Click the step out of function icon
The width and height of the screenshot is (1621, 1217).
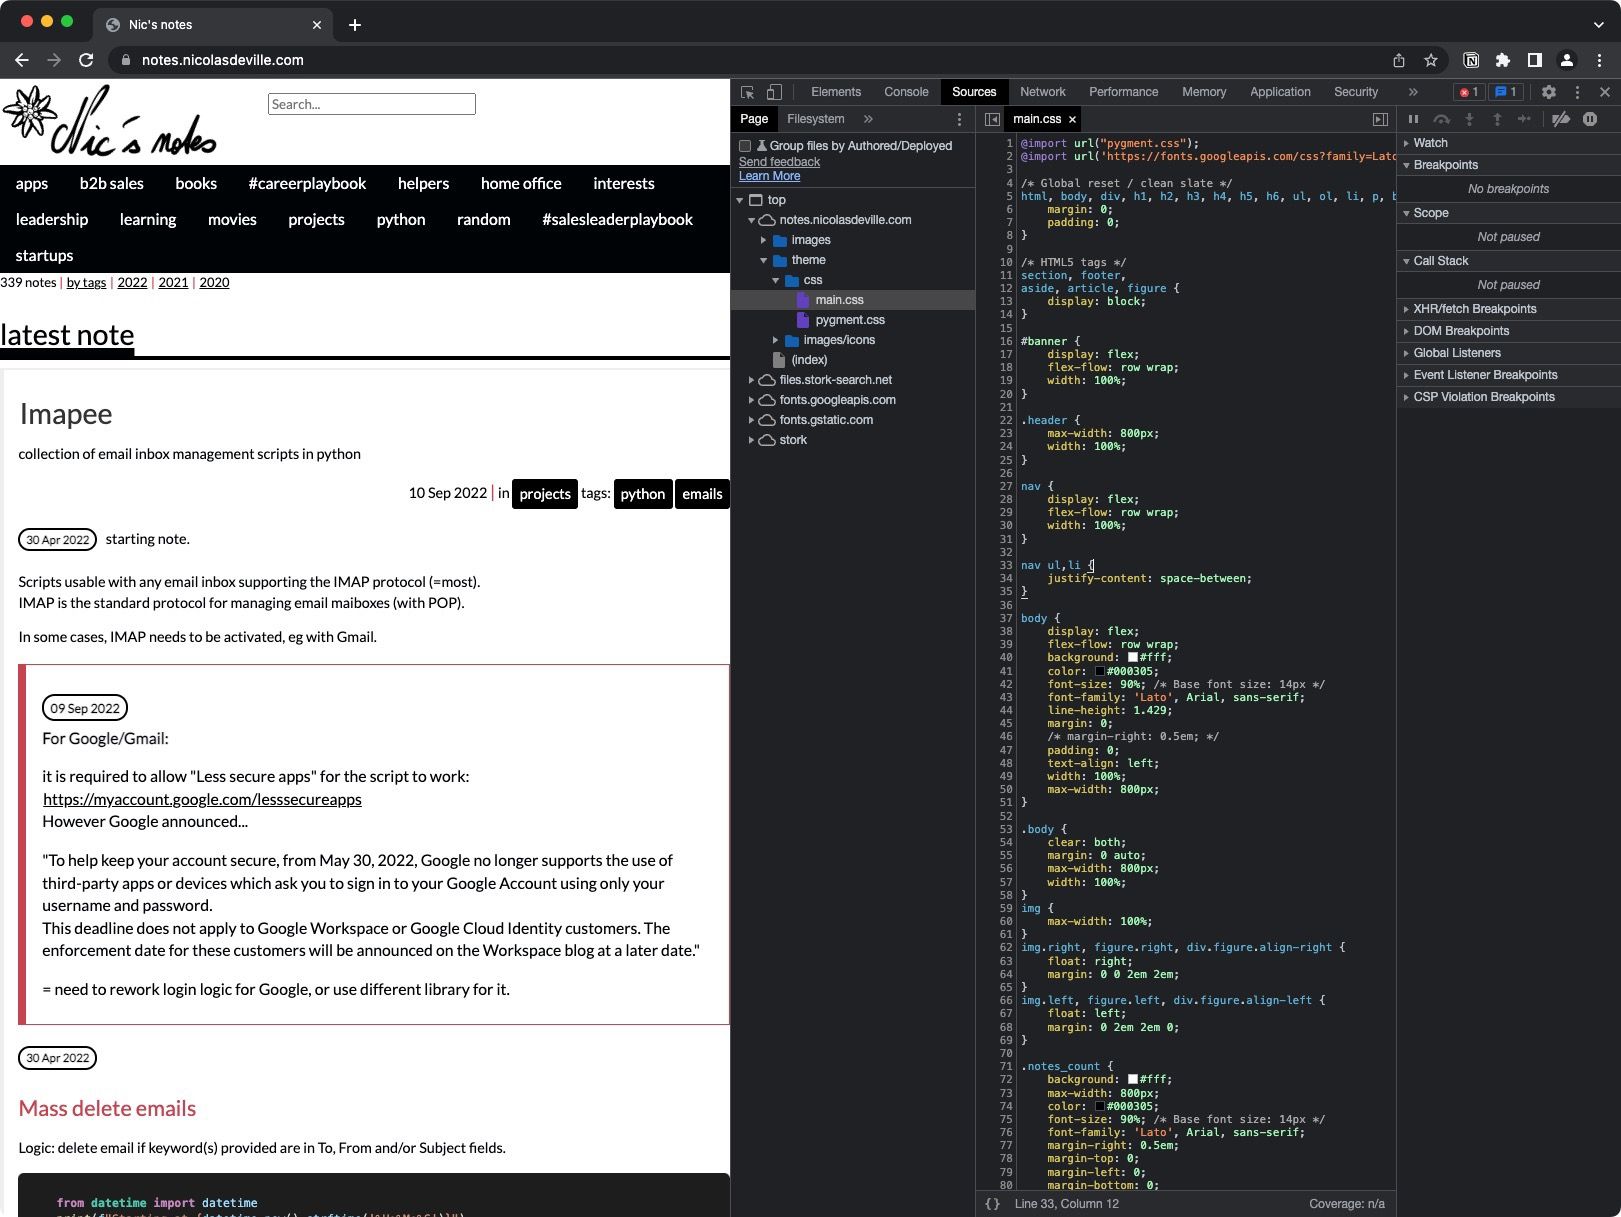(x=1497, y=119)
